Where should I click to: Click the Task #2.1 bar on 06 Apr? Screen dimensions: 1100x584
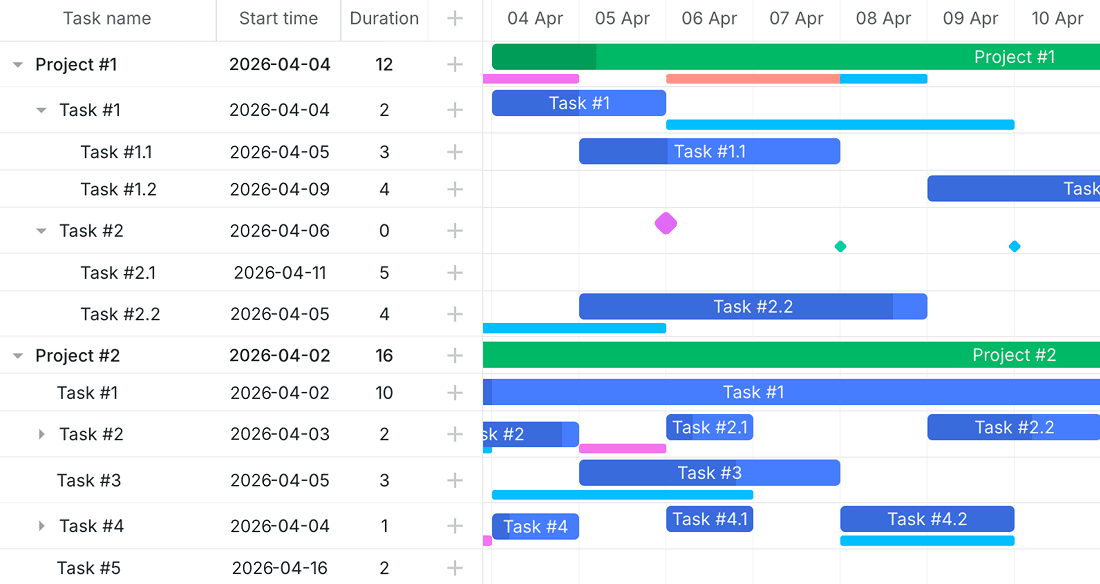point(709,427)
